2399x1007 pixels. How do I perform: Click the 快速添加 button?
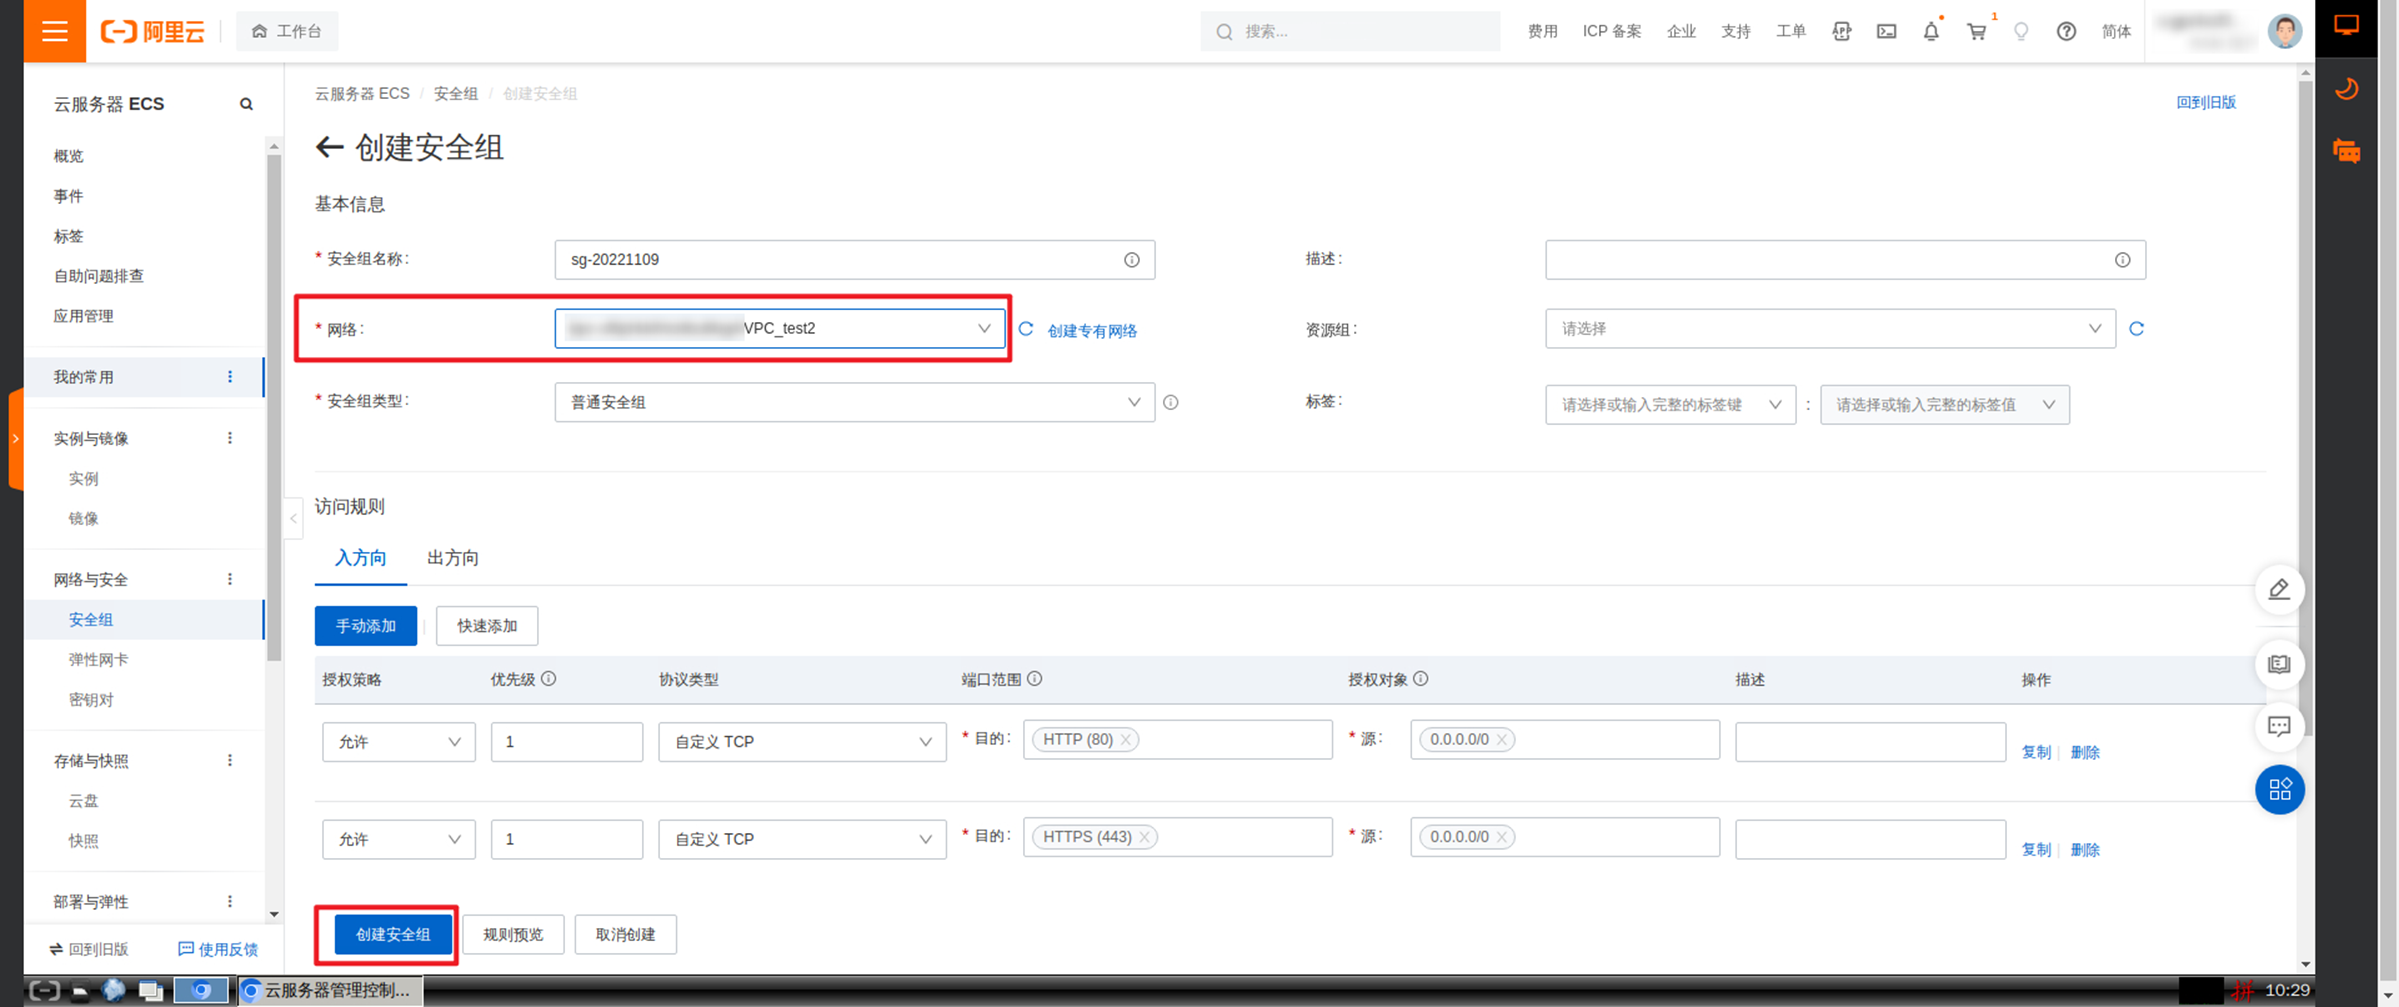pos(487,626)
